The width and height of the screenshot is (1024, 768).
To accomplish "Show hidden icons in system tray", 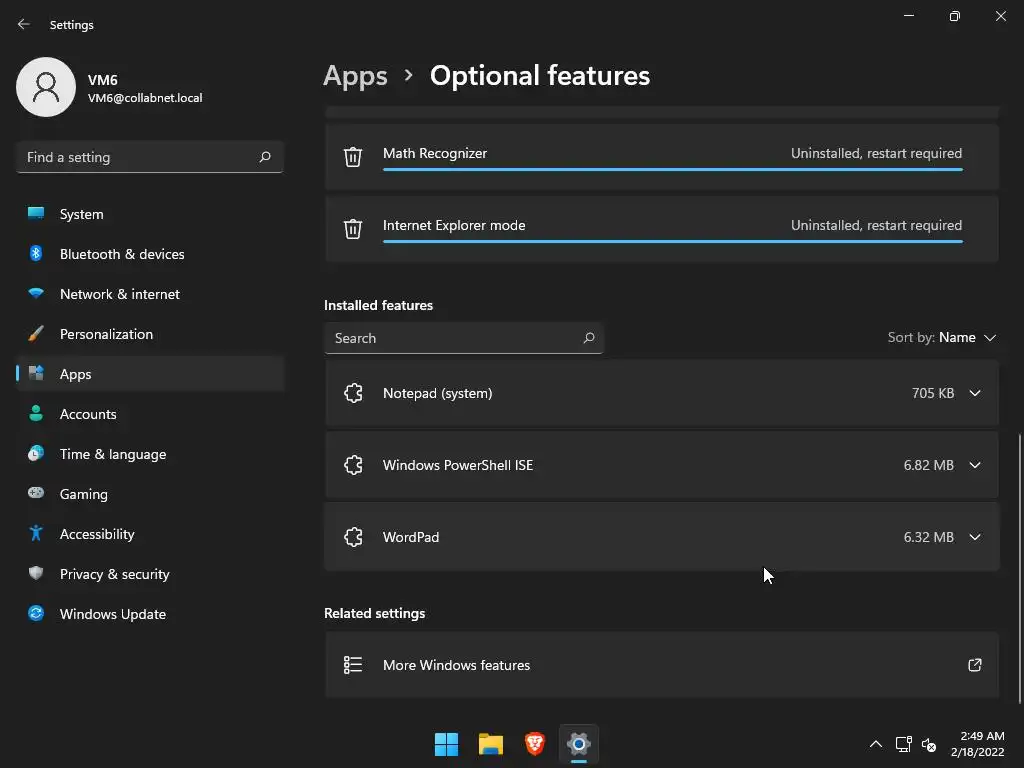I will tap(876, 744).
